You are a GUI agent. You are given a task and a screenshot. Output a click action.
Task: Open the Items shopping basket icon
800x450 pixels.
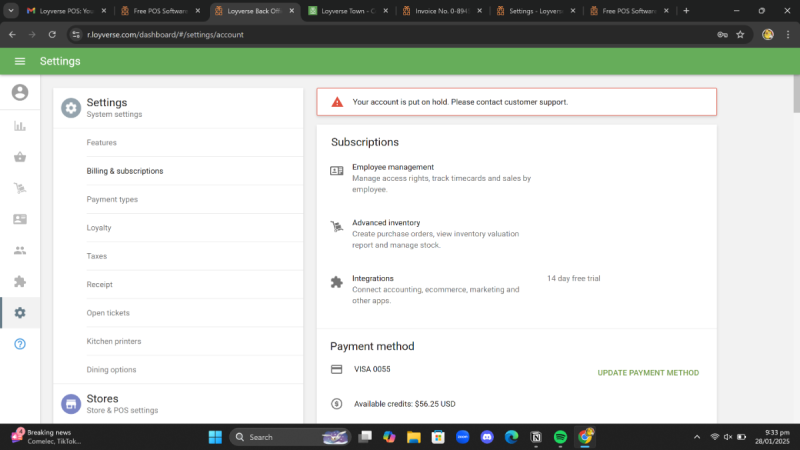point(20,157)
